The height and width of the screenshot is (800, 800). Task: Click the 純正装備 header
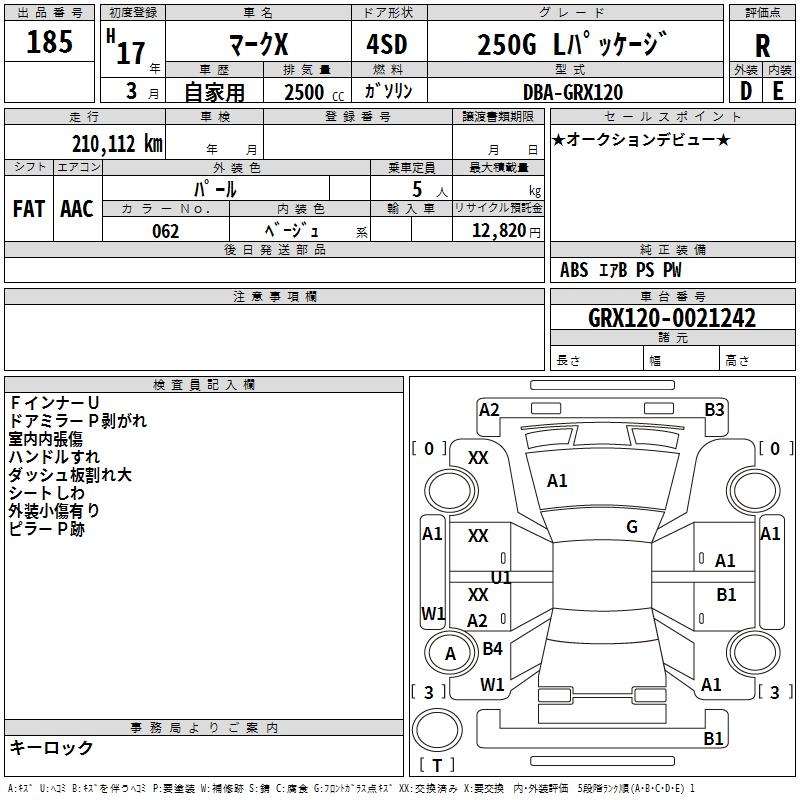click(x=672, y=249)
